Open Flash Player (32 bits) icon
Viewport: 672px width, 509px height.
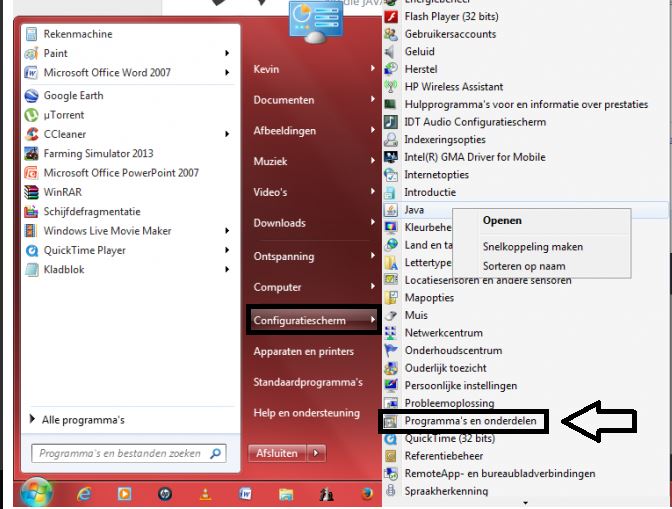[391, 17]
